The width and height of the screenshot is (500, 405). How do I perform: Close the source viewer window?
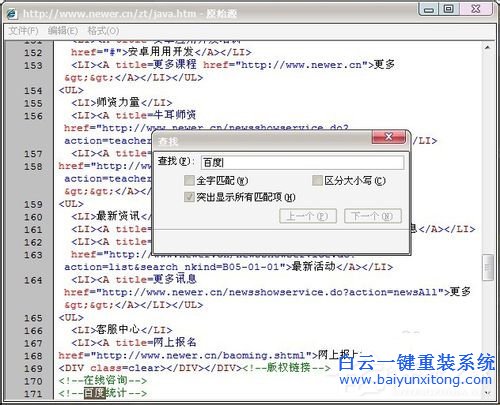click(476, 9)
